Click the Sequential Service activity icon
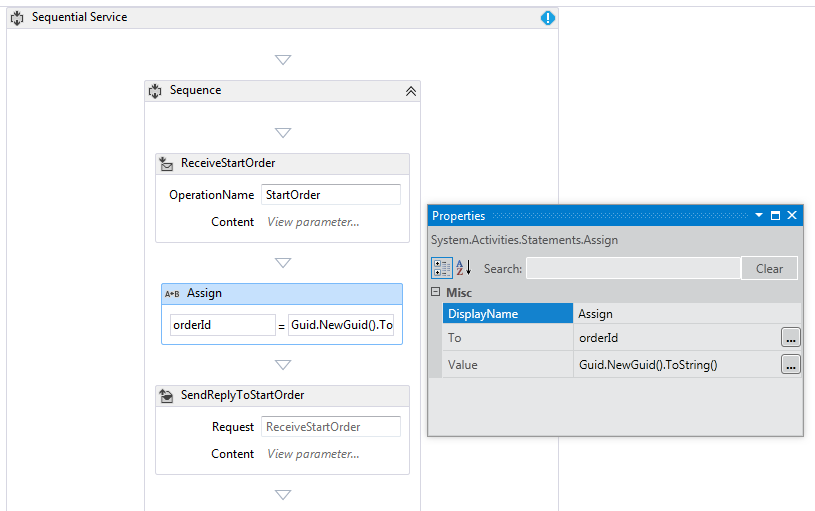Image resolution: width=815 pixels, height=511 pixels. pyautogui.click(x=17, y=18)
